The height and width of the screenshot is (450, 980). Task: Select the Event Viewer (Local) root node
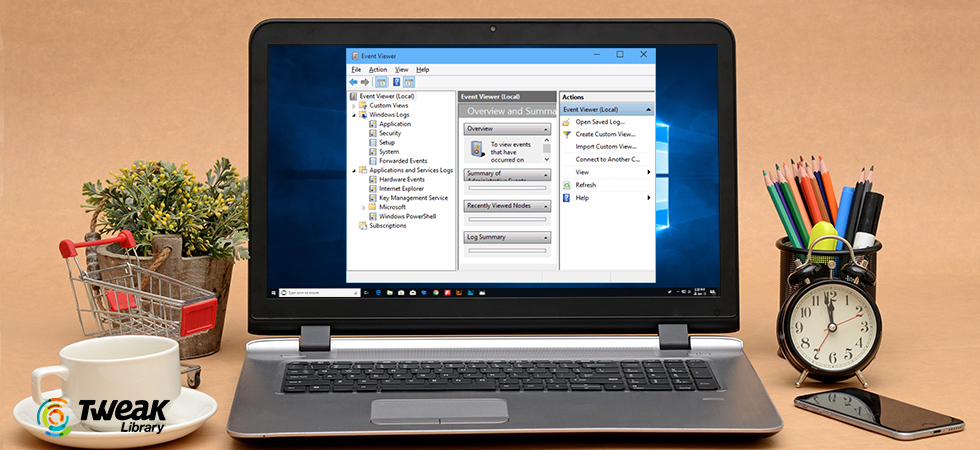387,96
